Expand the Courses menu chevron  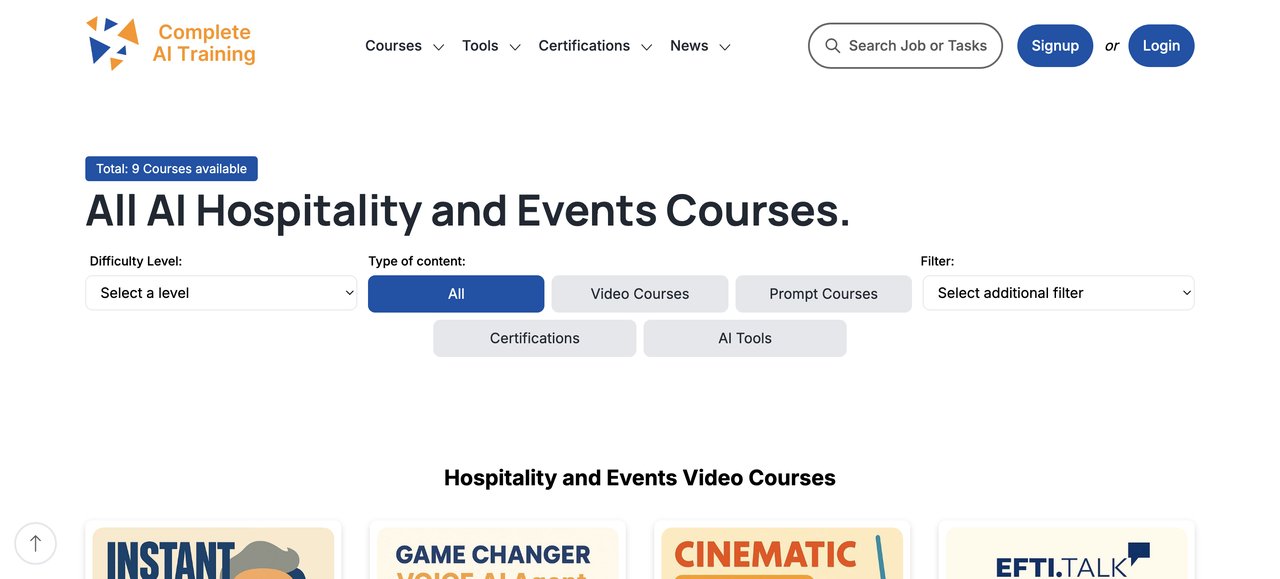438,47
